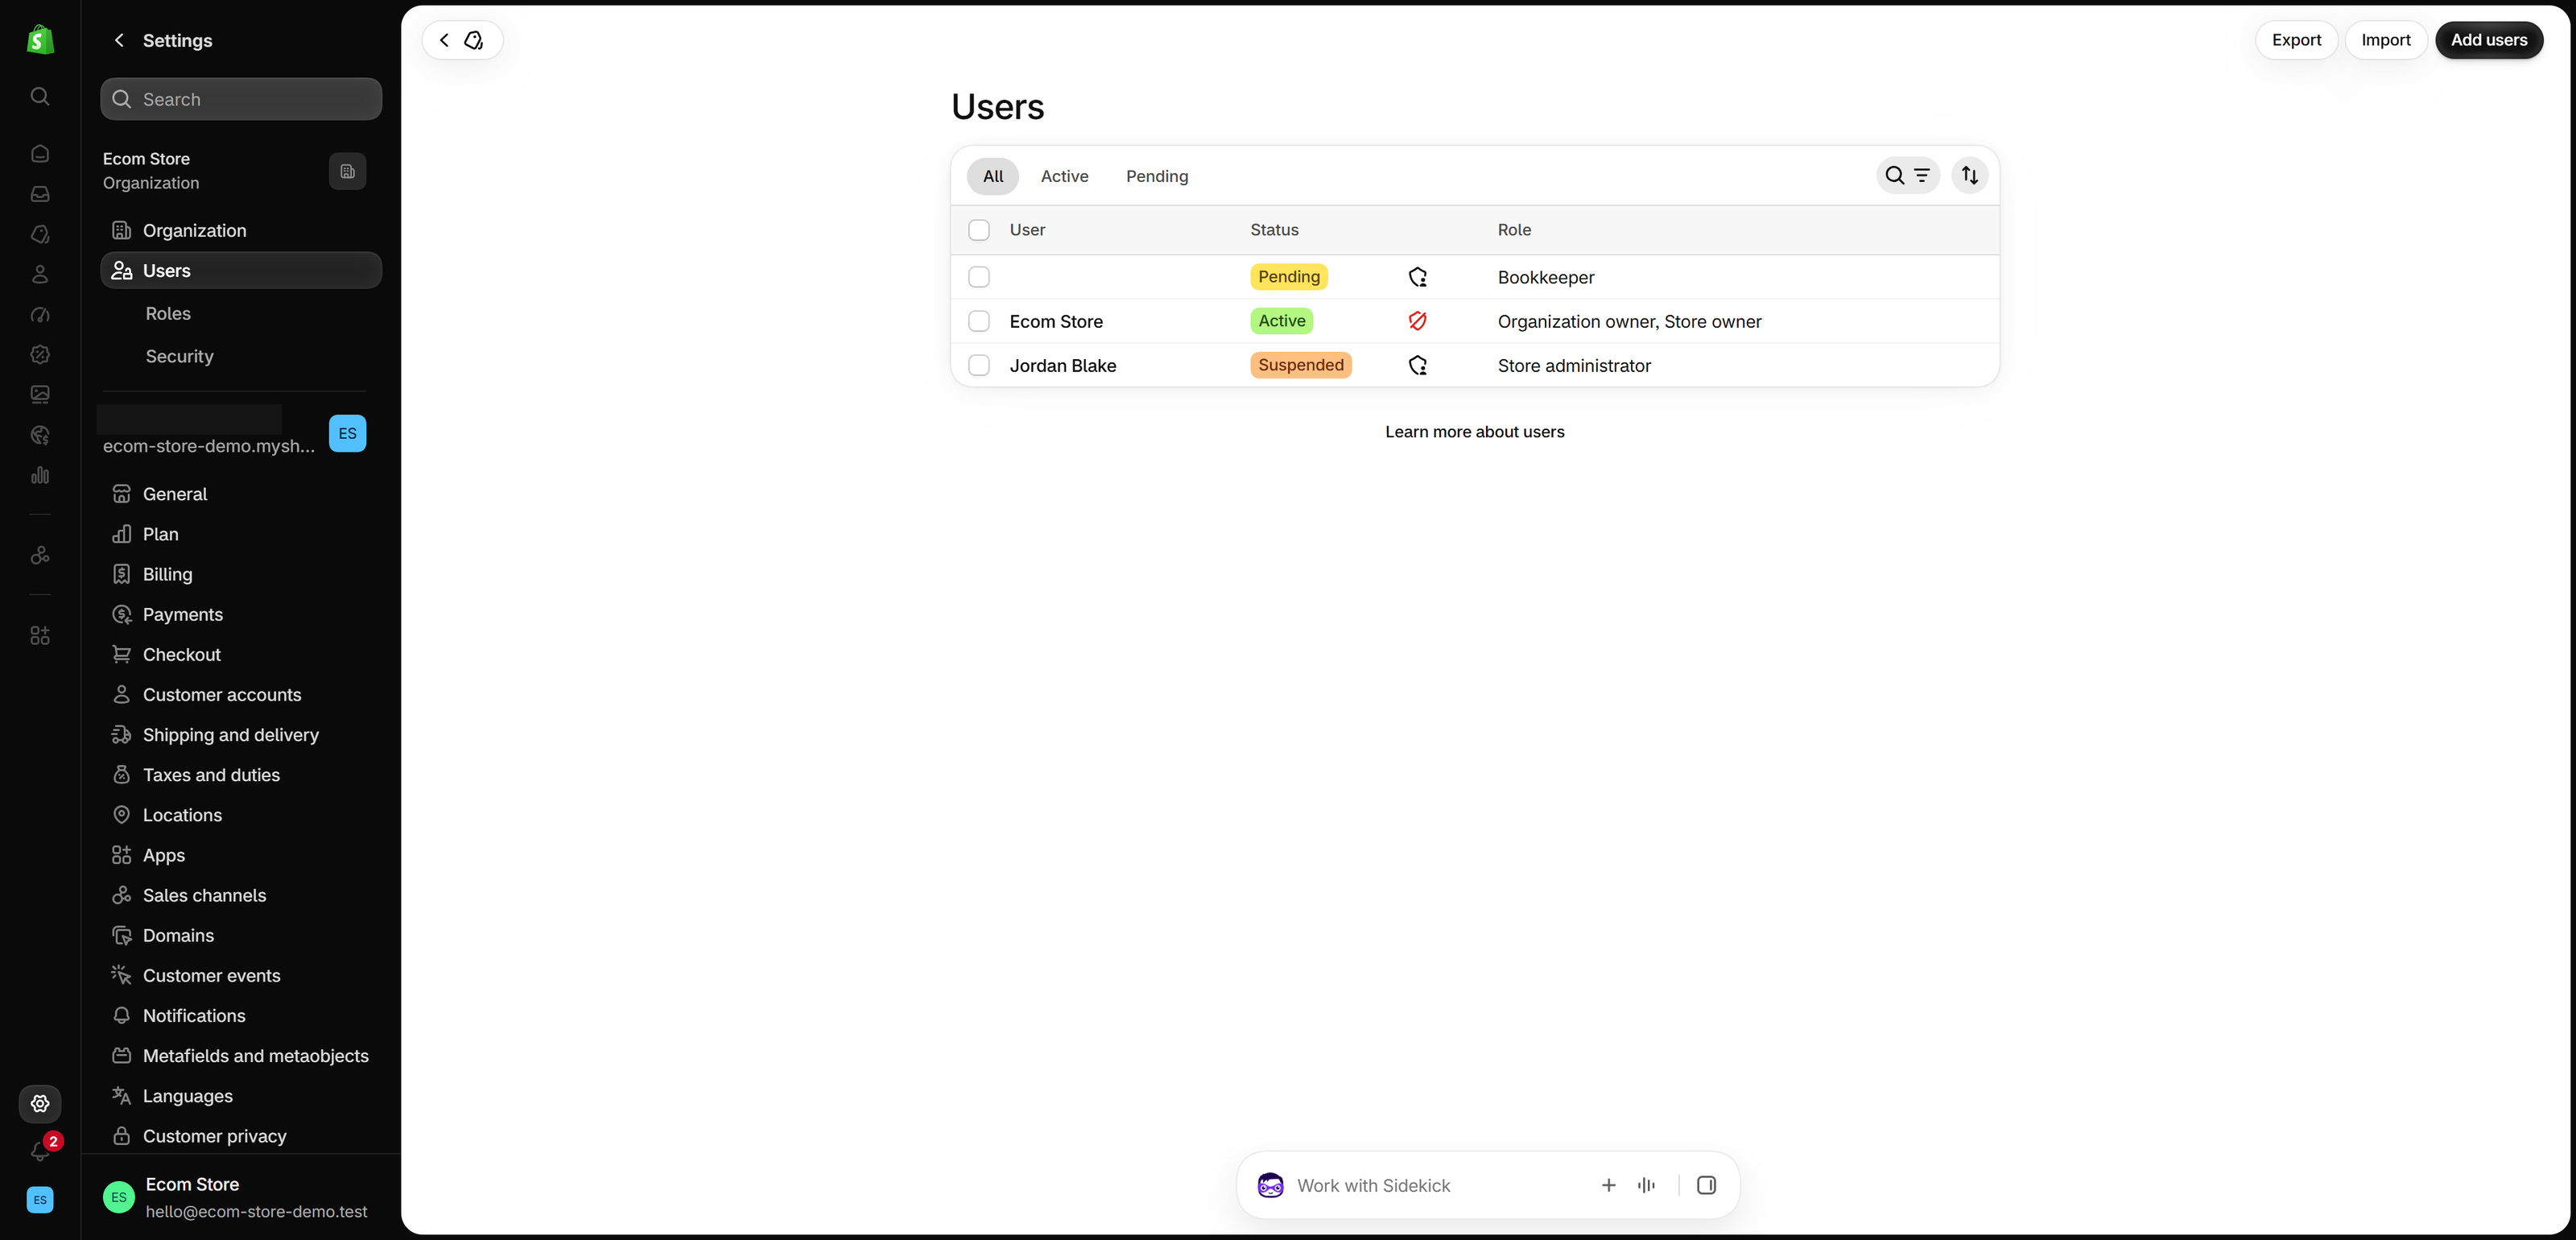Click the settings Search field
Screen dimensions: 2576x1240
click(241, 99)
